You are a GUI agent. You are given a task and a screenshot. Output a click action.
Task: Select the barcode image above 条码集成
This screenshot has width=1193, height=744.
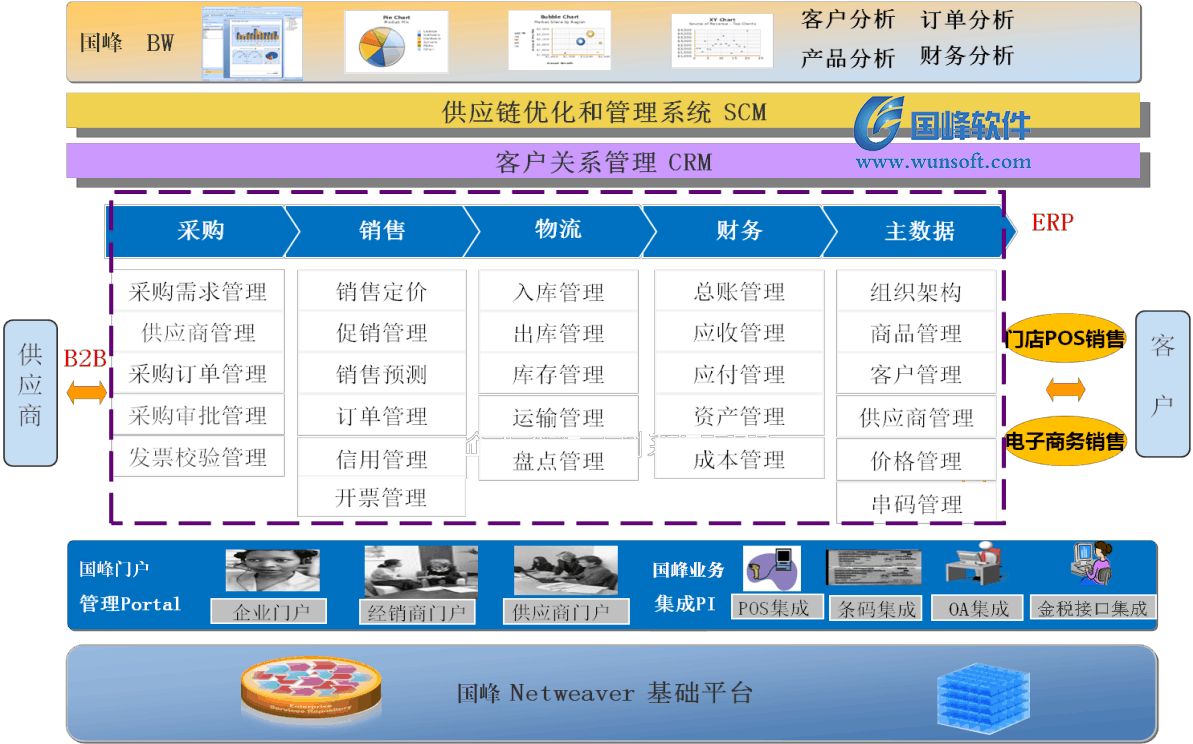coord(875,568)
